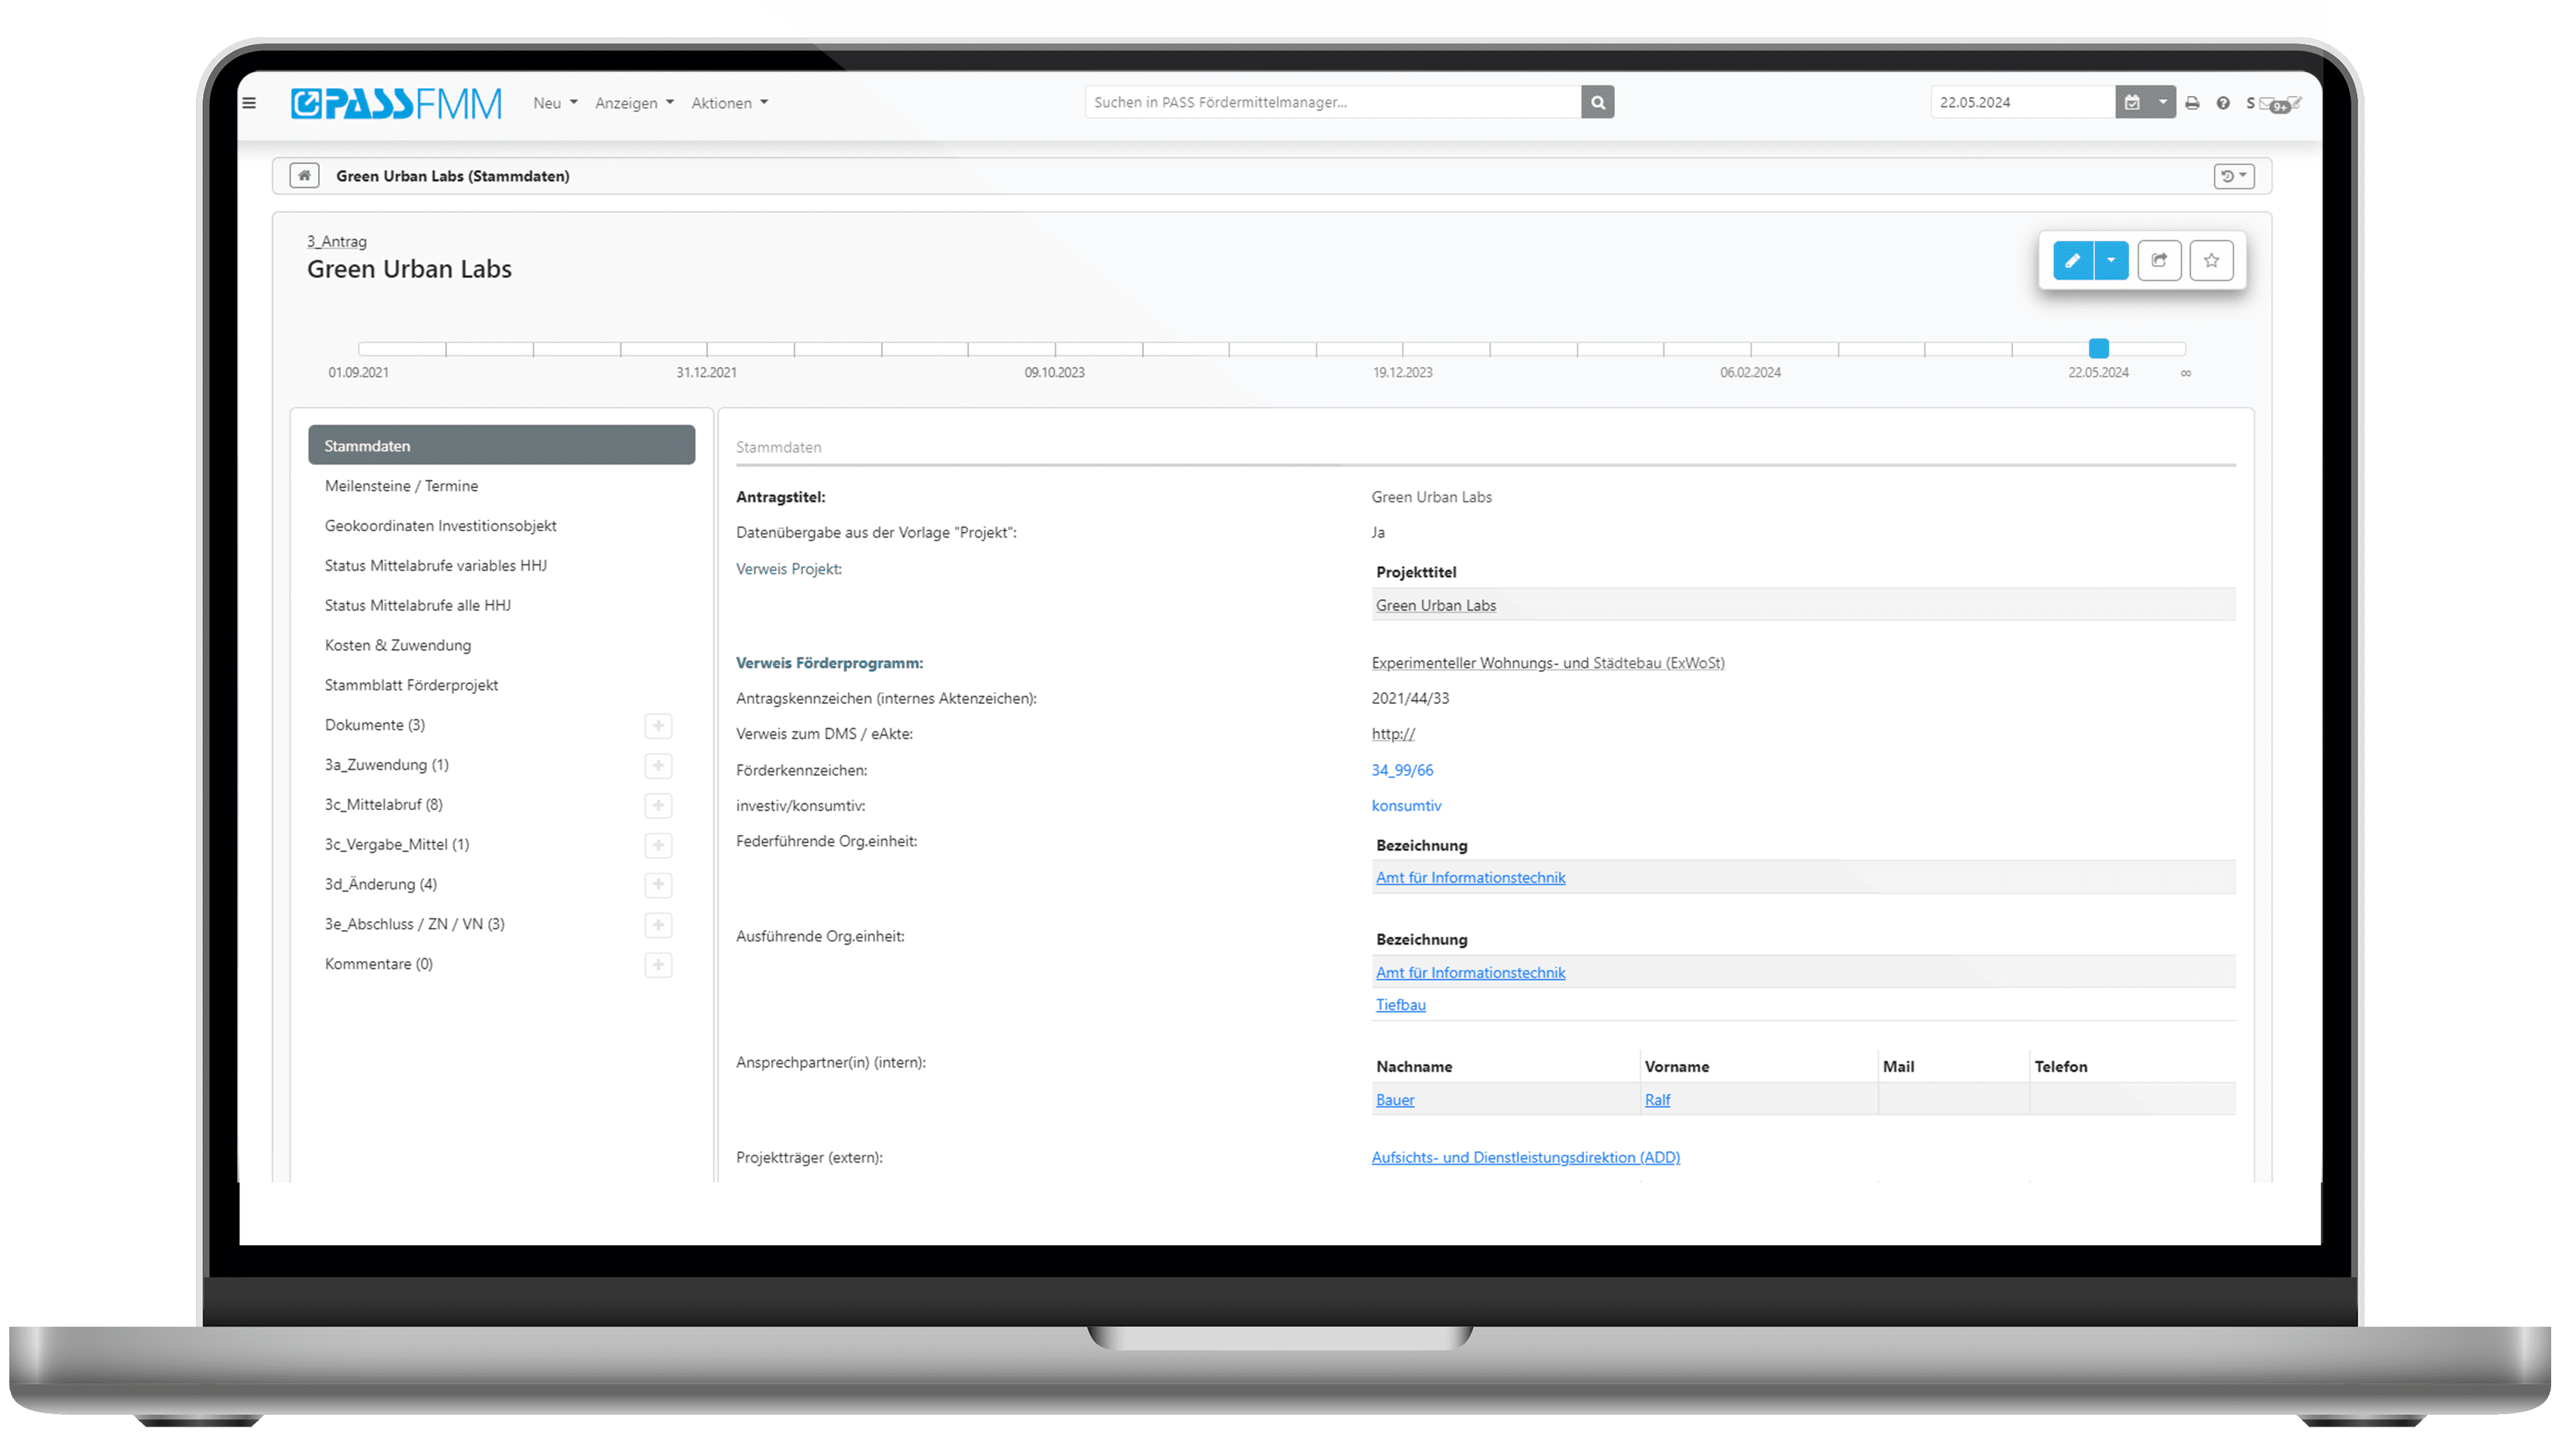Add new entry next to 3c_Mittelabruf (8)

point(658,806)
